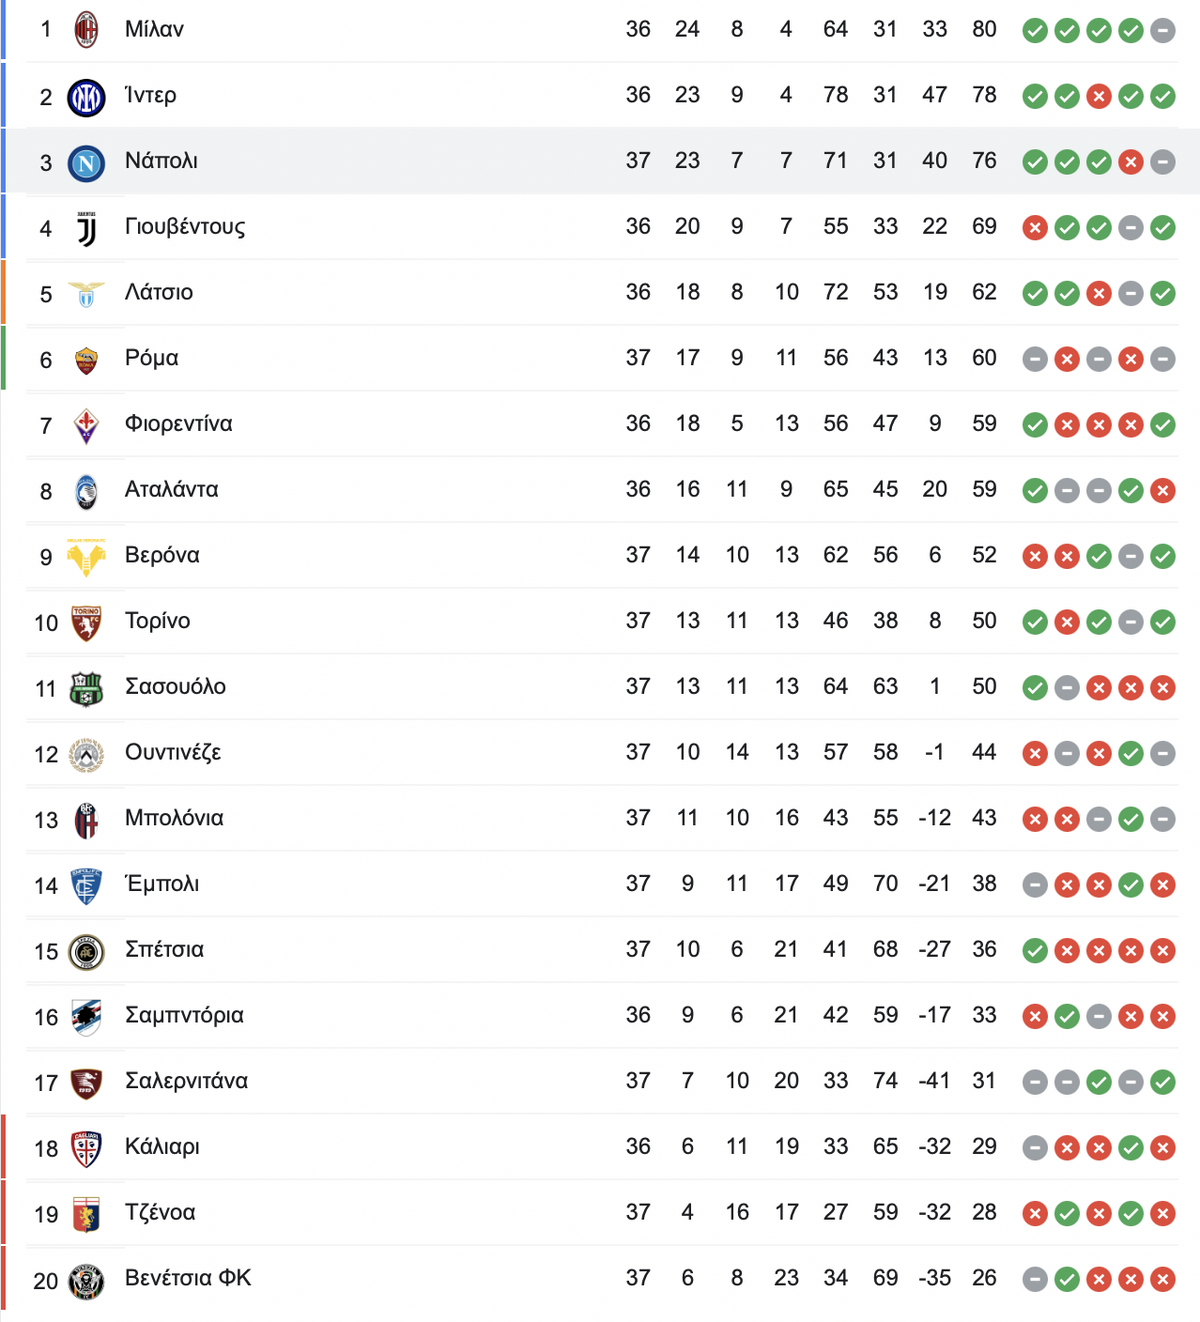This screenshot has height=1322, width=1200.
Task: Click Μίλαν's most recent draw indicator
Action: point(1162,31)
